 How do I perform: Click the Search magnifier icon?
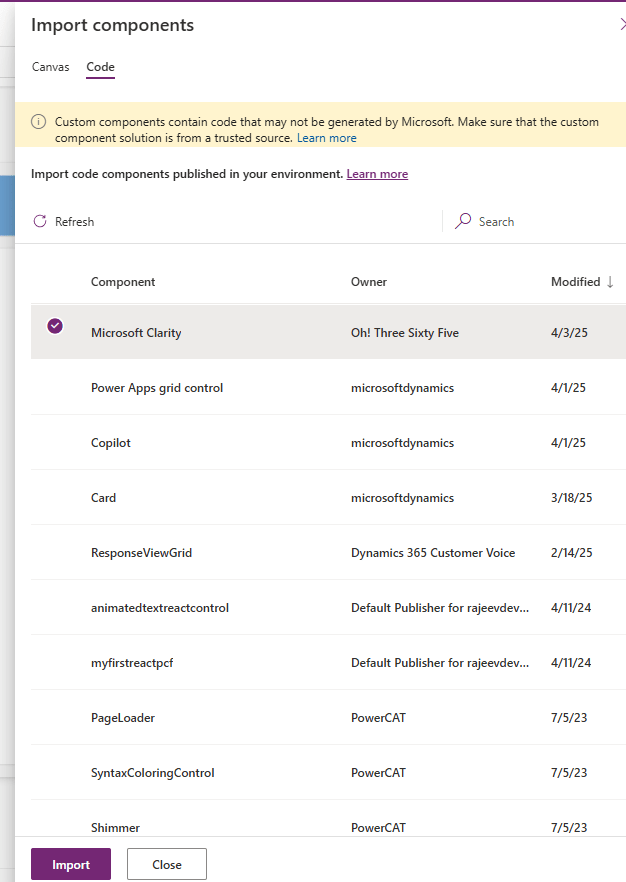click(463, 222)
